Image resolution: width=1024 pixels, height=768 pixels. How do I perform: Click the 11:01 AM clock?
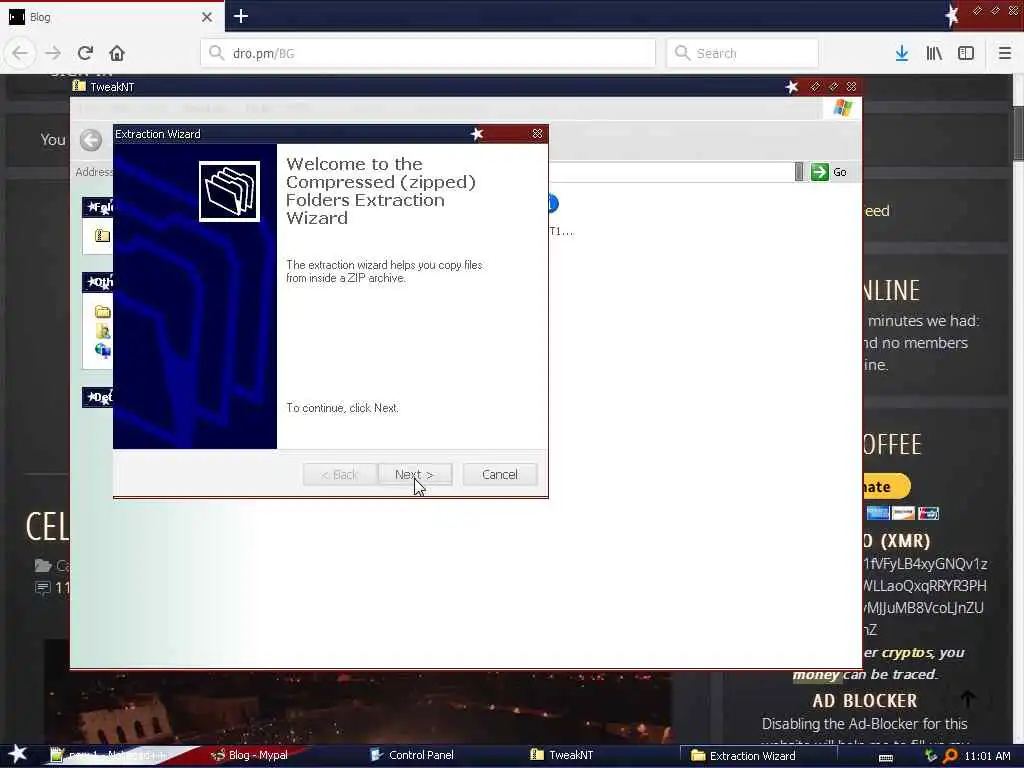coord(987,756)
